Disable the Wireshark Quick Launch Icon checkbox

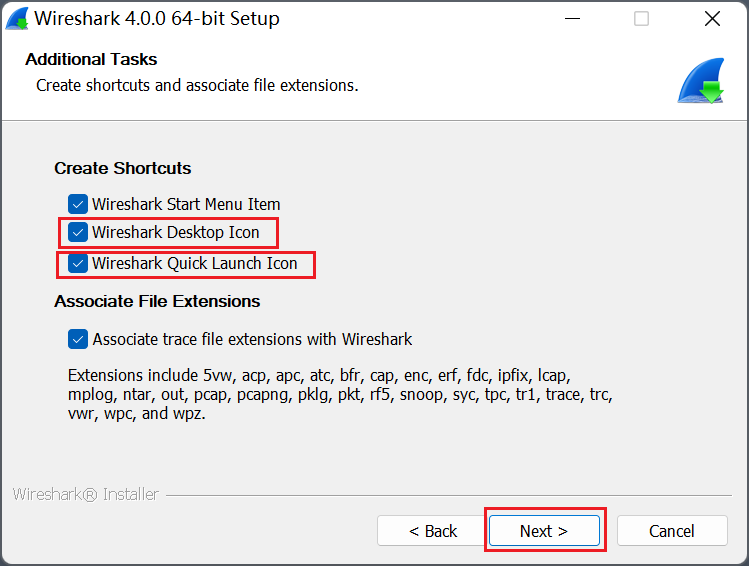pos(78,264)
